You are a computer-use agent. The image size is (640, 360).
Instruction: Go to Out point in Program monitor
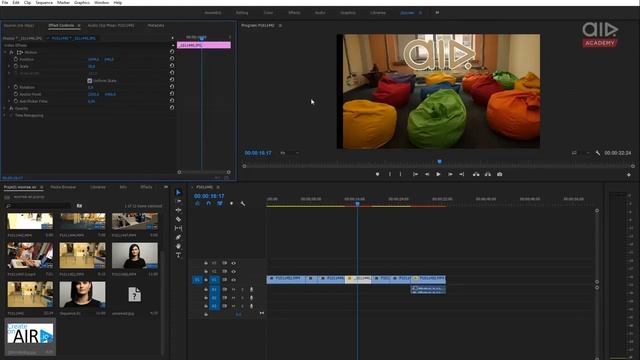[x=462, y=174]
